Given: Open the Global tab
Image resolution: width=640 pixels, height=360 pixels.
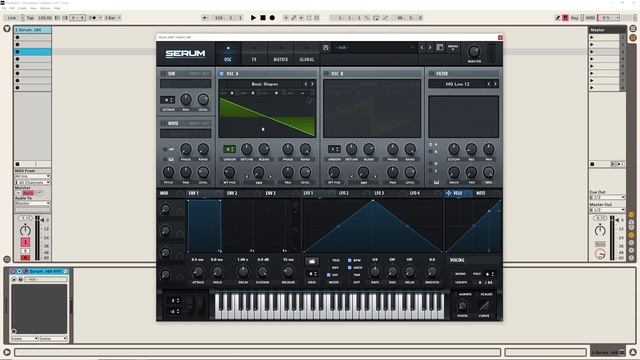Looking at the screenshot, I should [x=307, y=53].
